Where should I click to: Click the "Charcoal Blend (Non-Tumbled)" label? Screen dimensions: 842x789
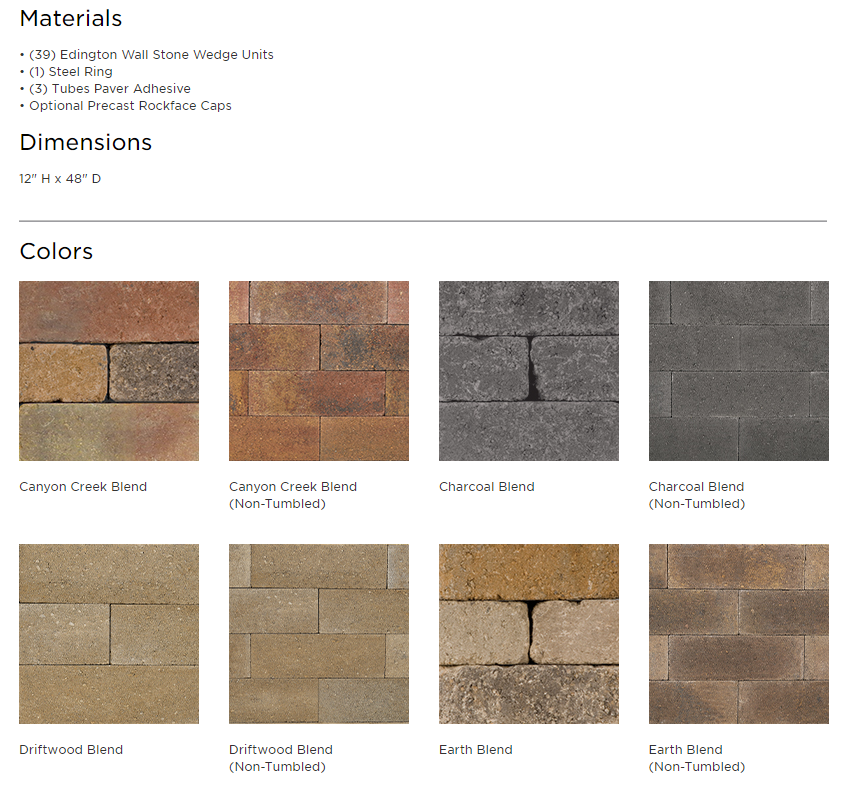point(697,495)
